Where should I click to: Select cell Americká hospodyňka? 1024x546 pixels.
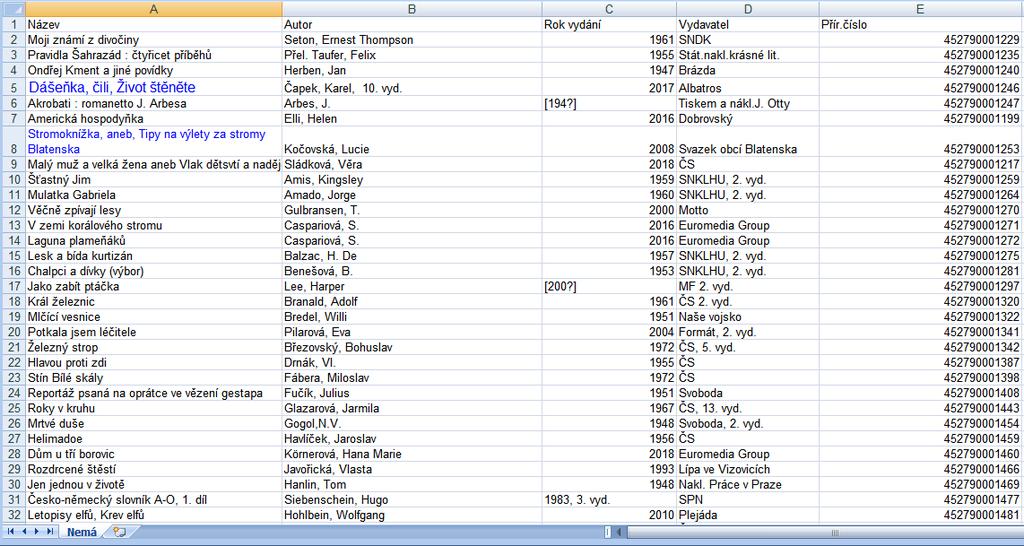click(153, 119)
